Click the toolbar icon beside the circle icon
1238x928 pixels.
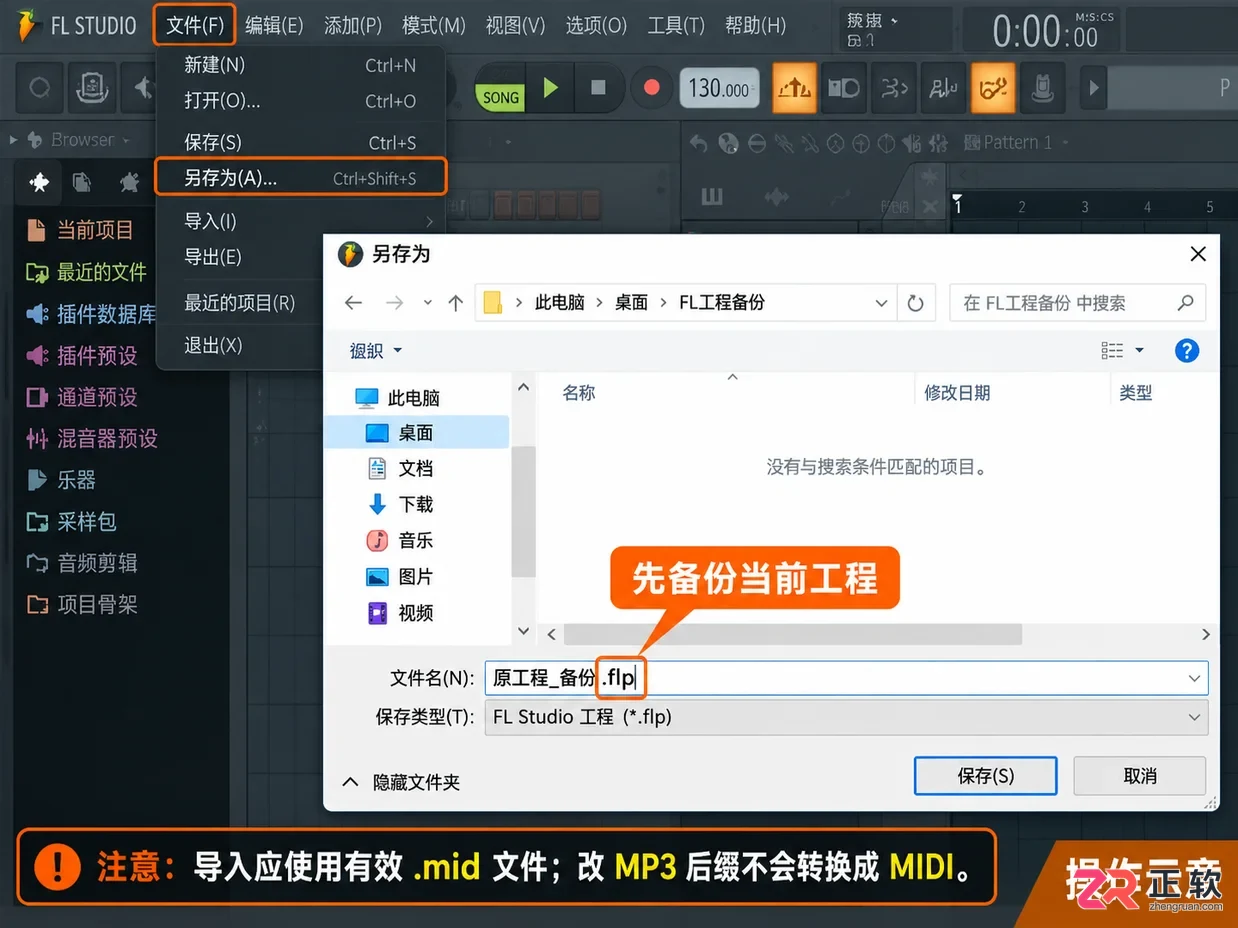[94, 88]
